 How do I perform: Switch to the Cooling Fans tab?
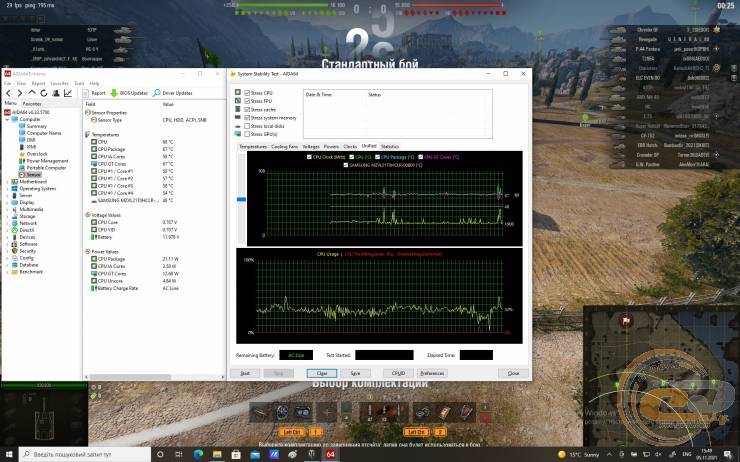285,147
